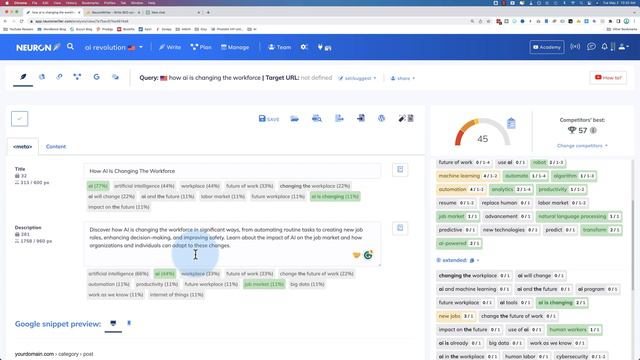
Task: Open the user account dropdown
Action: 623,47
